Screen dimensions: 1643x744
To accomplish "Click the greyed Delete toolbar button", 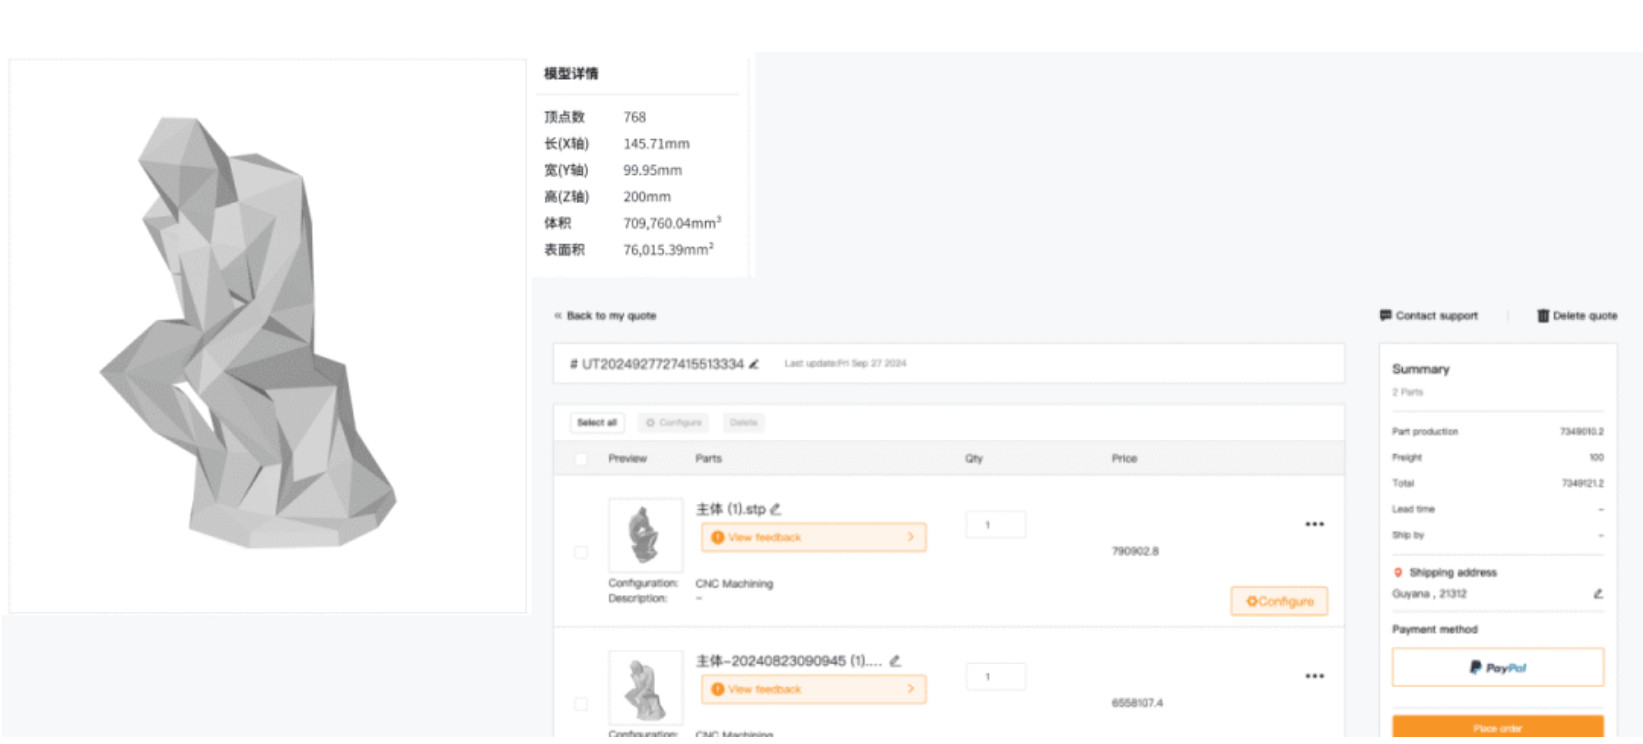I will [x=743, y=423].
